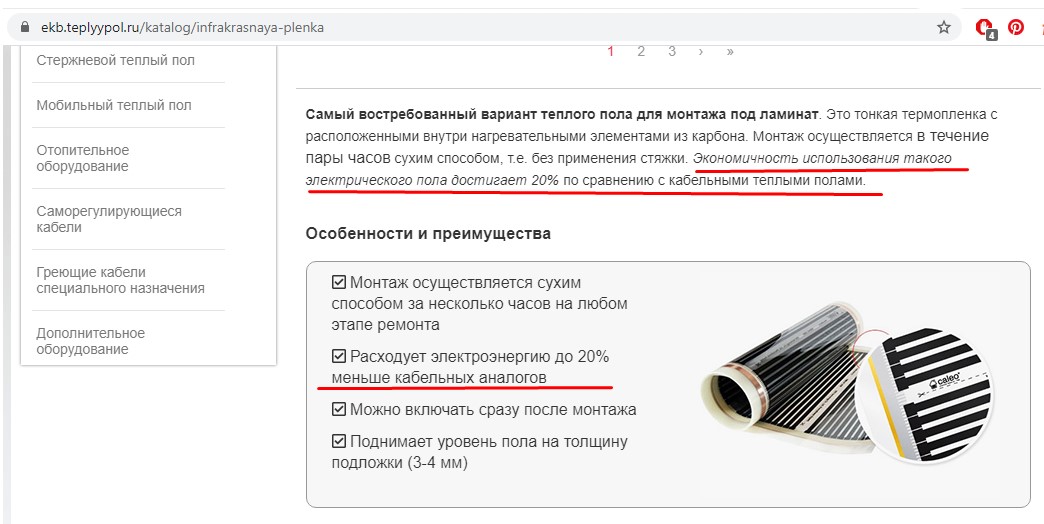Click the address bar URL field
The image size is (1044, 524).
click(485, 27)
